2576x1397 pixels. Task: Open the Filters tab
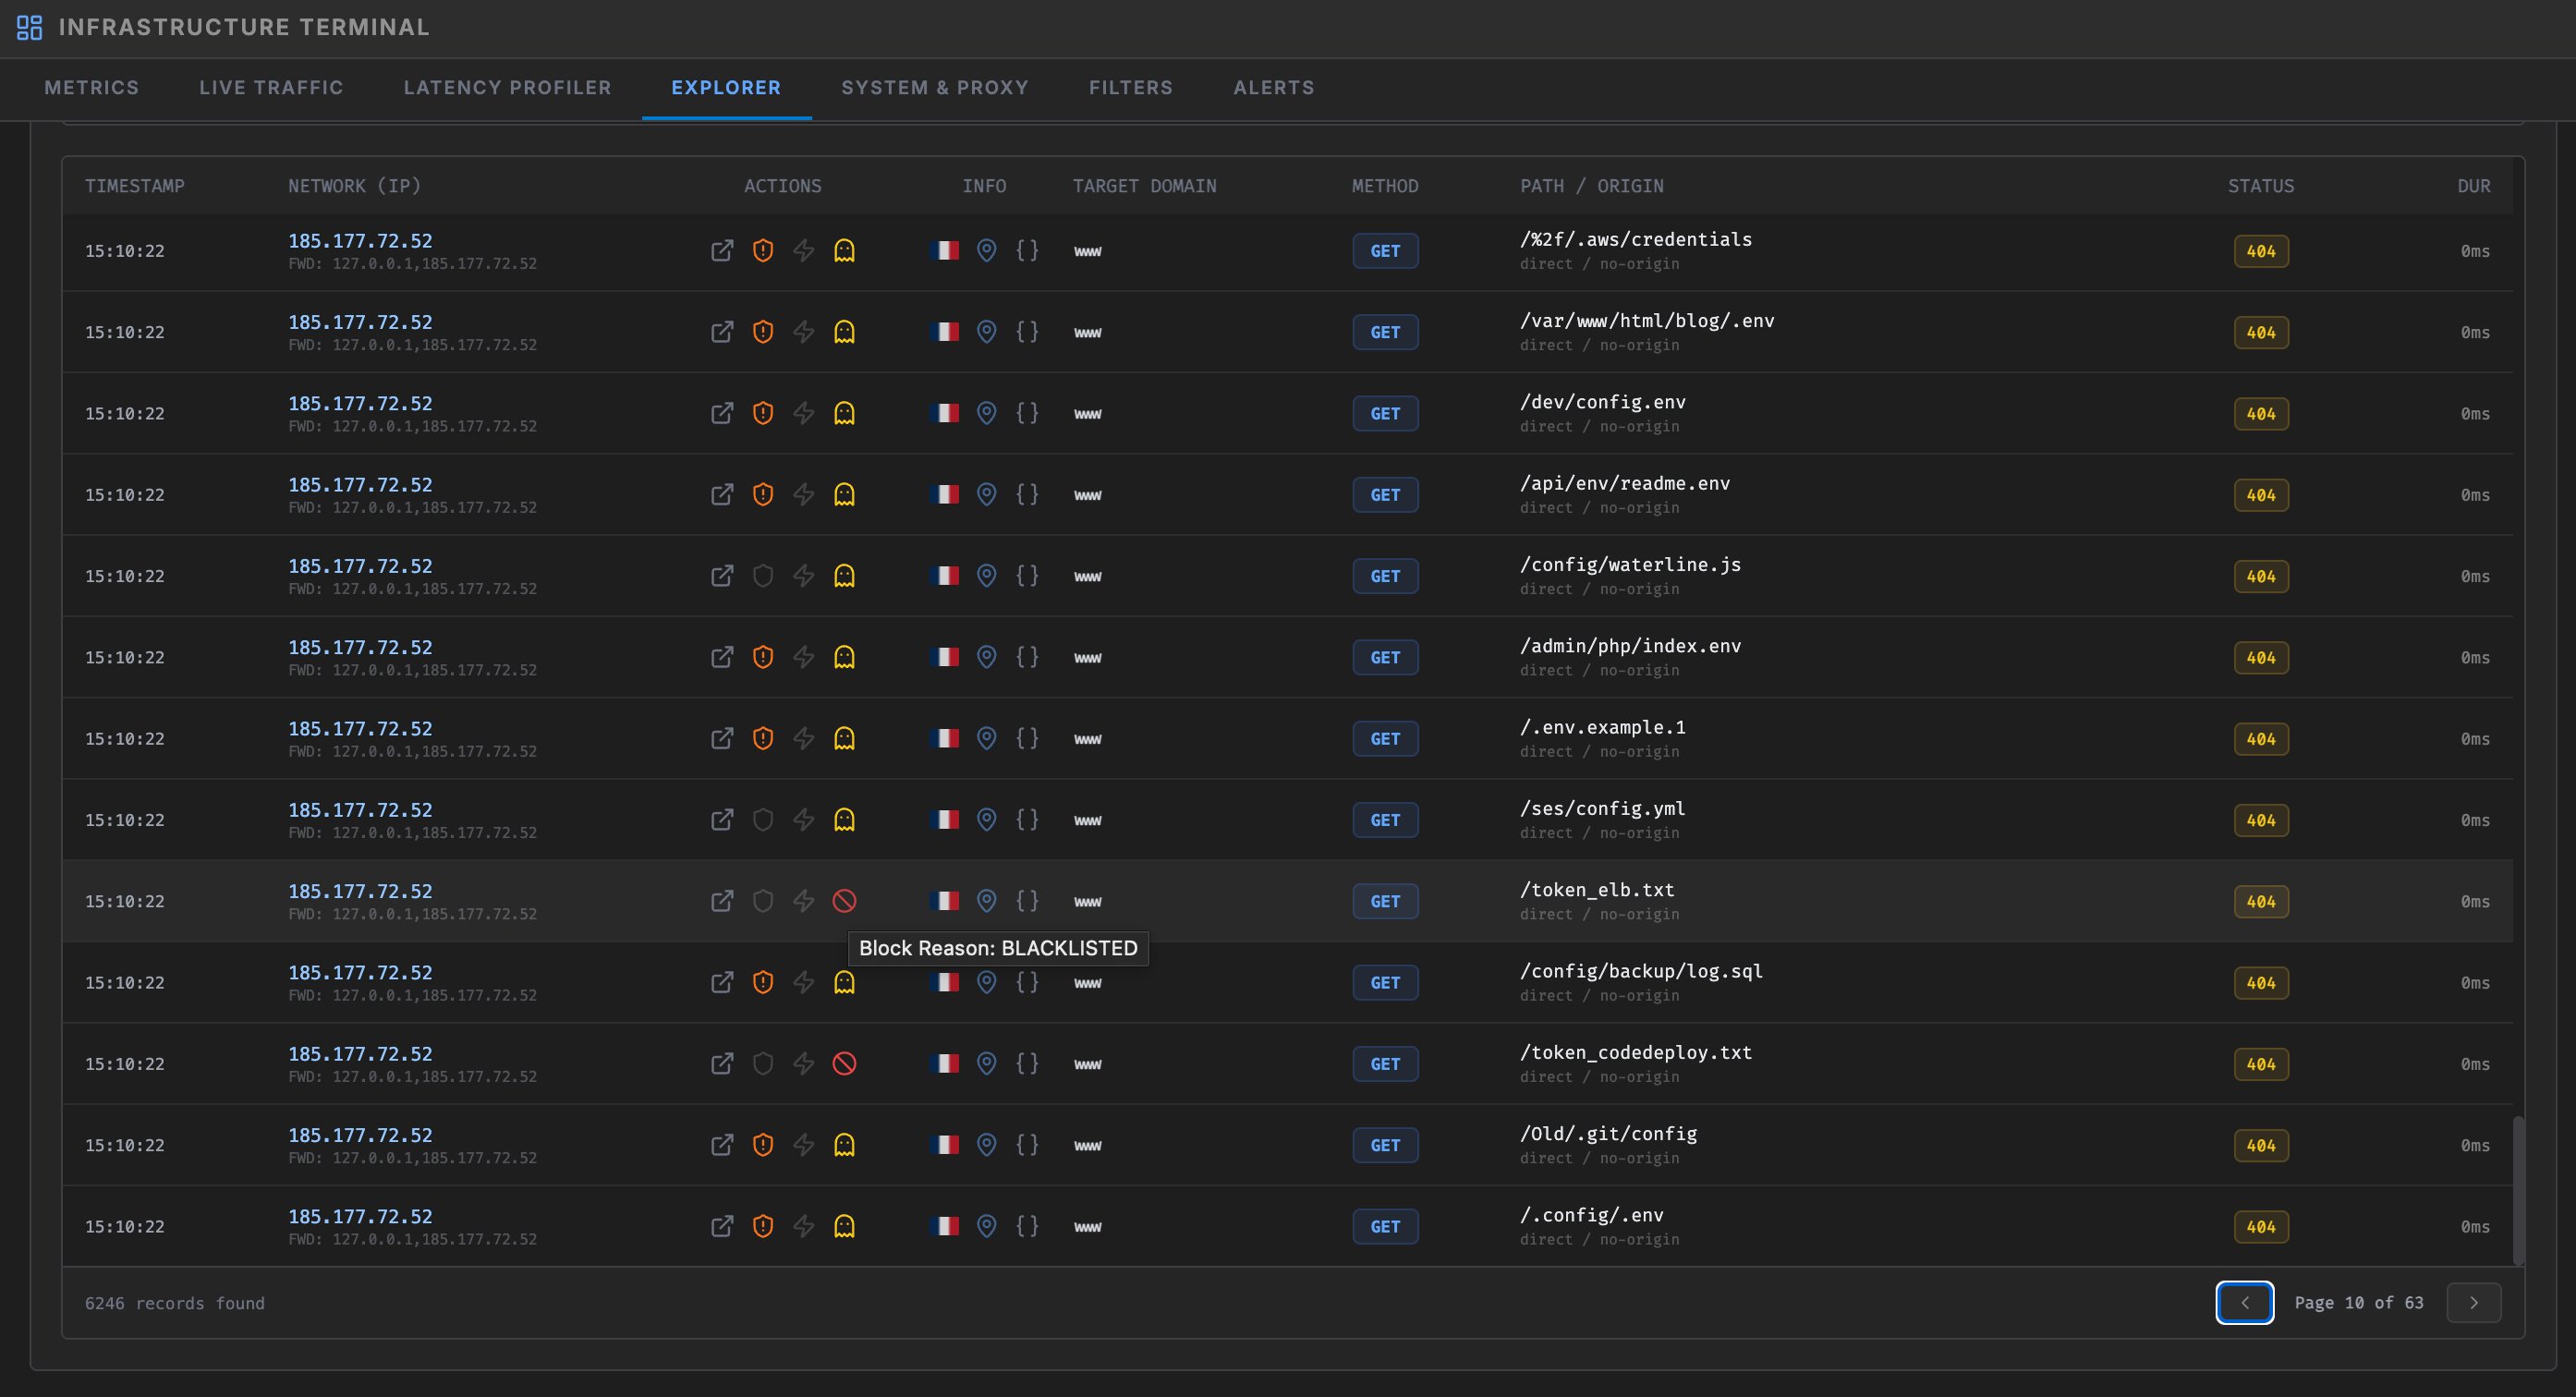(x=1131, y=88)
